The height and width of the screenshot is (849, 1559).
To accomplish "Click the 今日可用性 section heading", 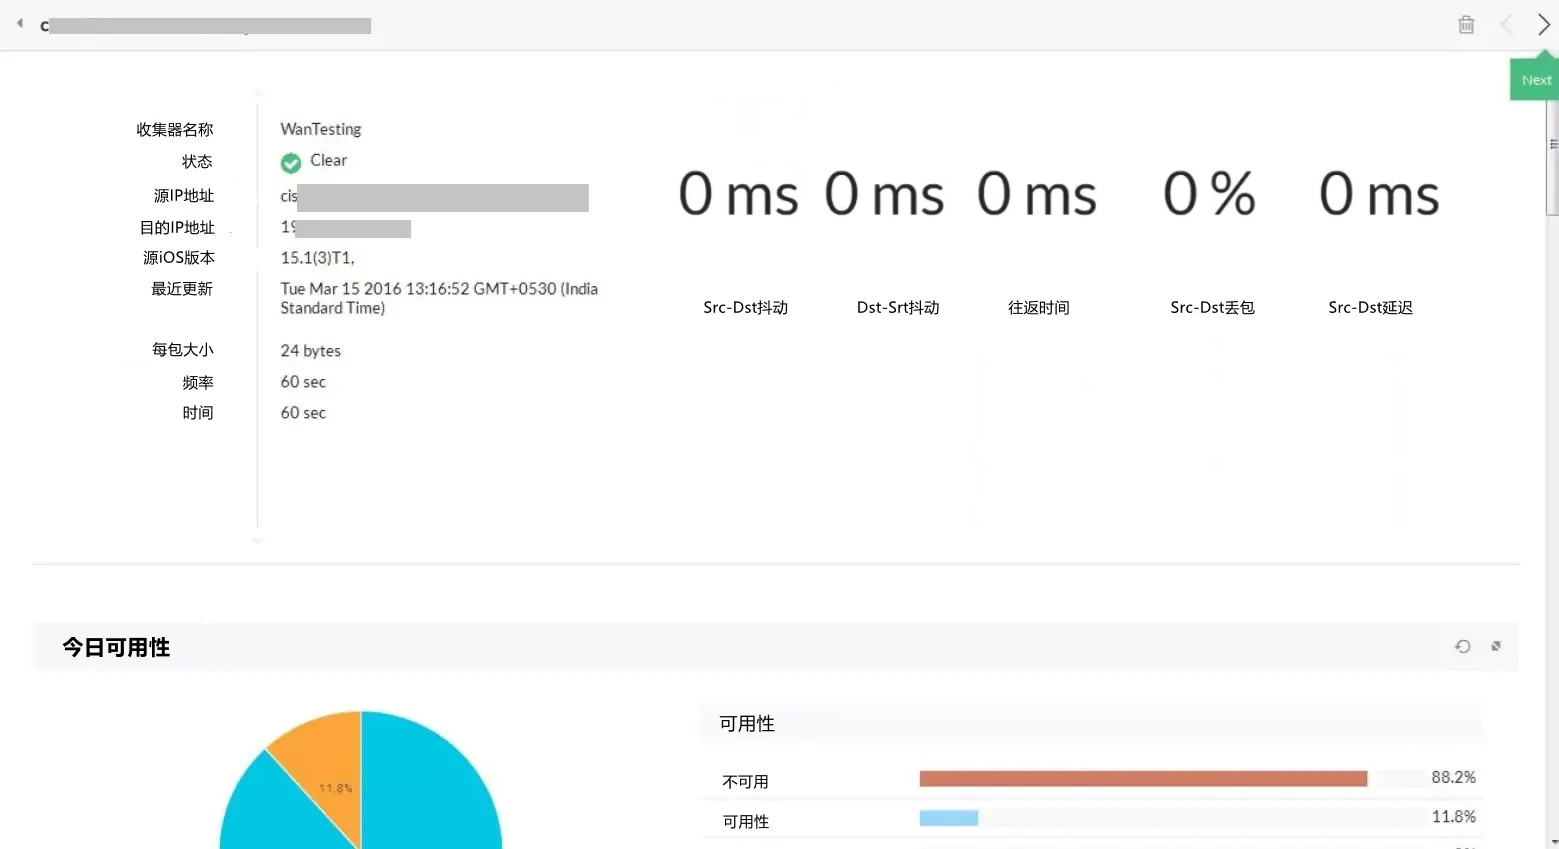I will (116, 648).
